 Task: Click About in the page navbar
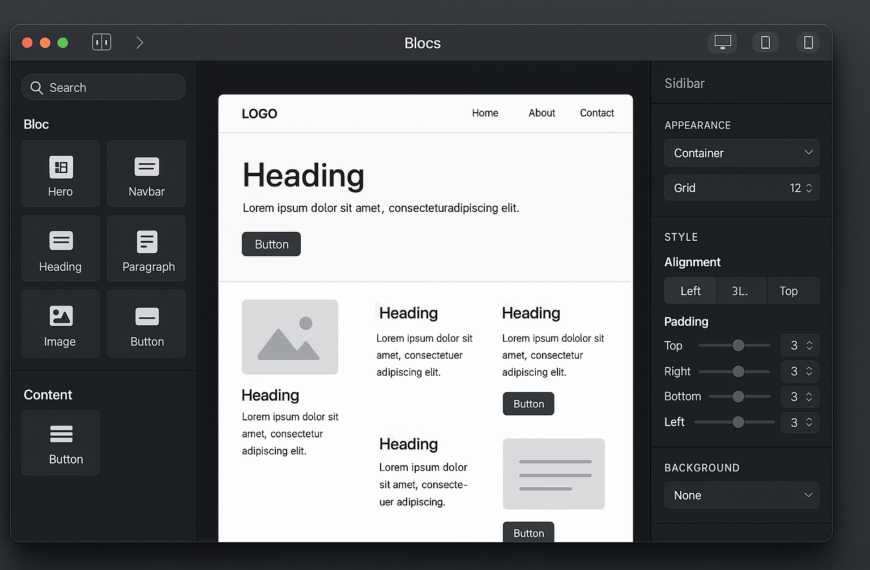tap(541, 113)
